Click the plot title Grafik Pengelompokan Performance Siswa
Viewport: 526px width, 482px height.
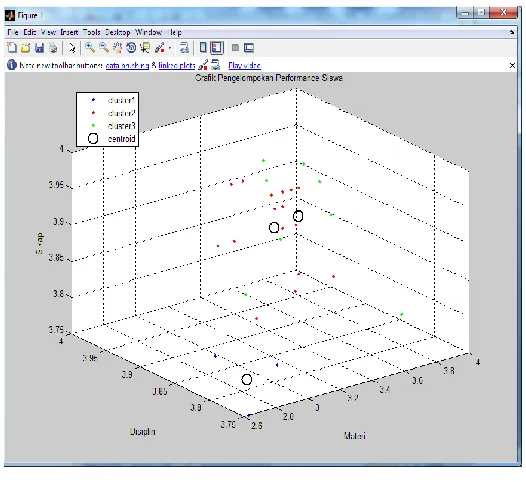[269, 78]
